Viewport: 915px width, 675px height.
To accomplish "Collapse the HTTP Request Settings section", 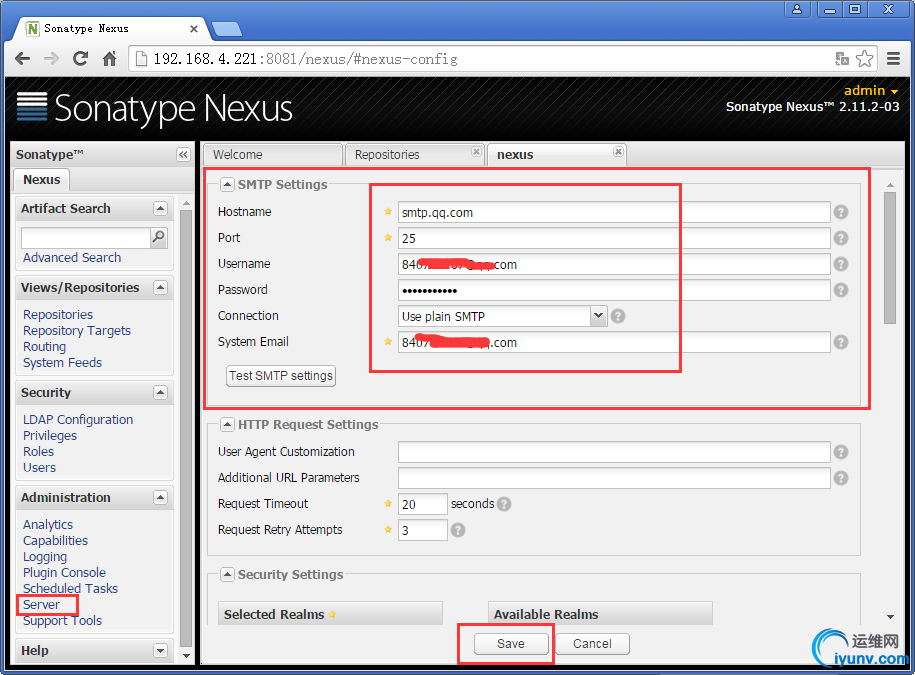I will coord(228,425).
